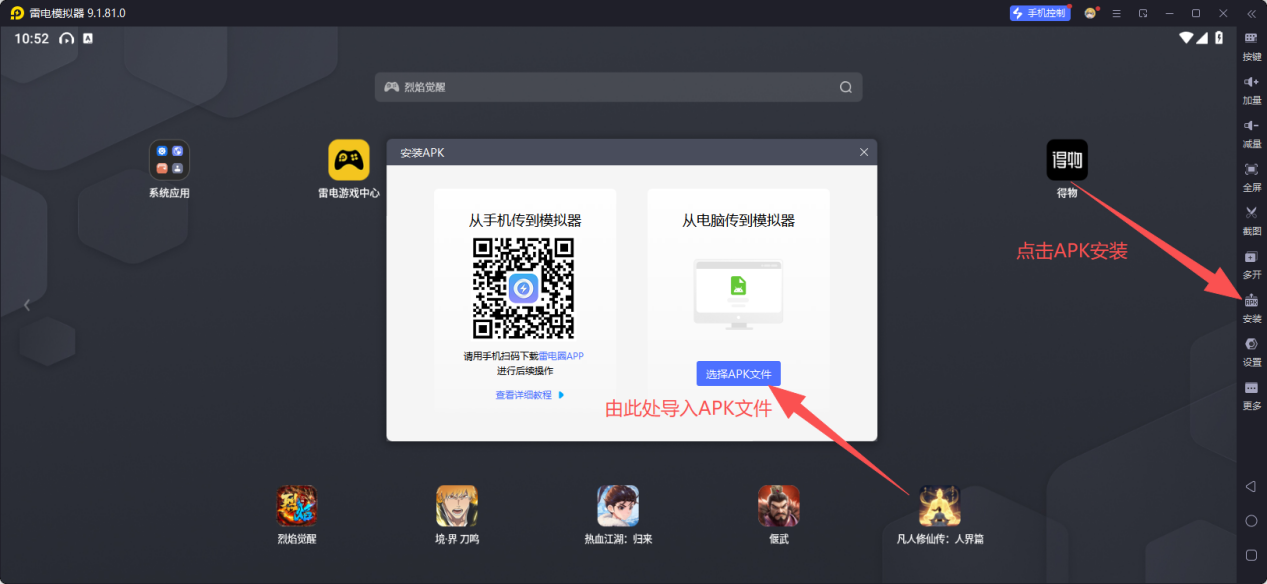Minimize the 雷电模拟器 window
The width and height of the screenshot is (1267, 584).
tap(1169, 13)
